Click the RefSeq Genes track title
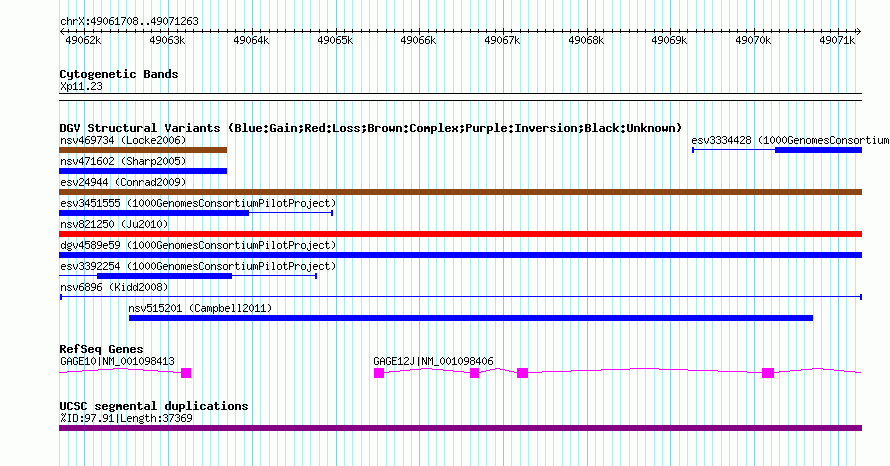890x466 pixels. pos(101,349)
